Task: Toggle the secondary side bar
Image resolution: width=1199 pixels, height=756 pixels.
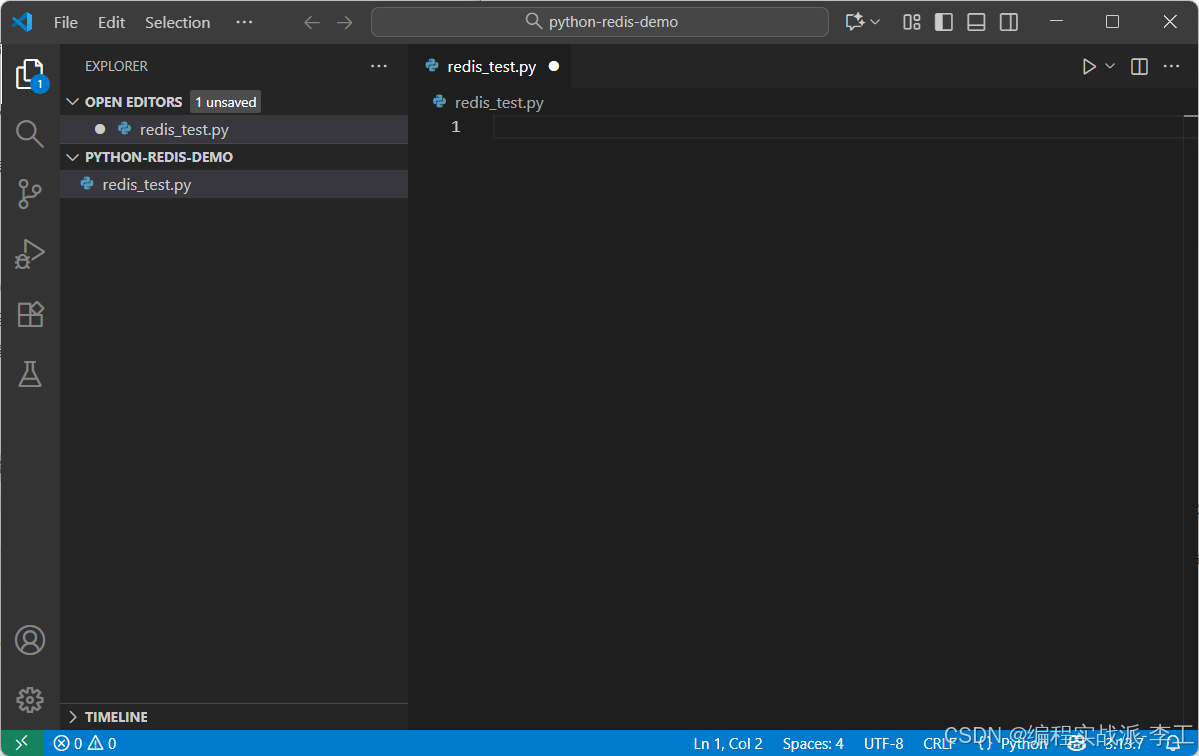Action: pos(1009,22)
